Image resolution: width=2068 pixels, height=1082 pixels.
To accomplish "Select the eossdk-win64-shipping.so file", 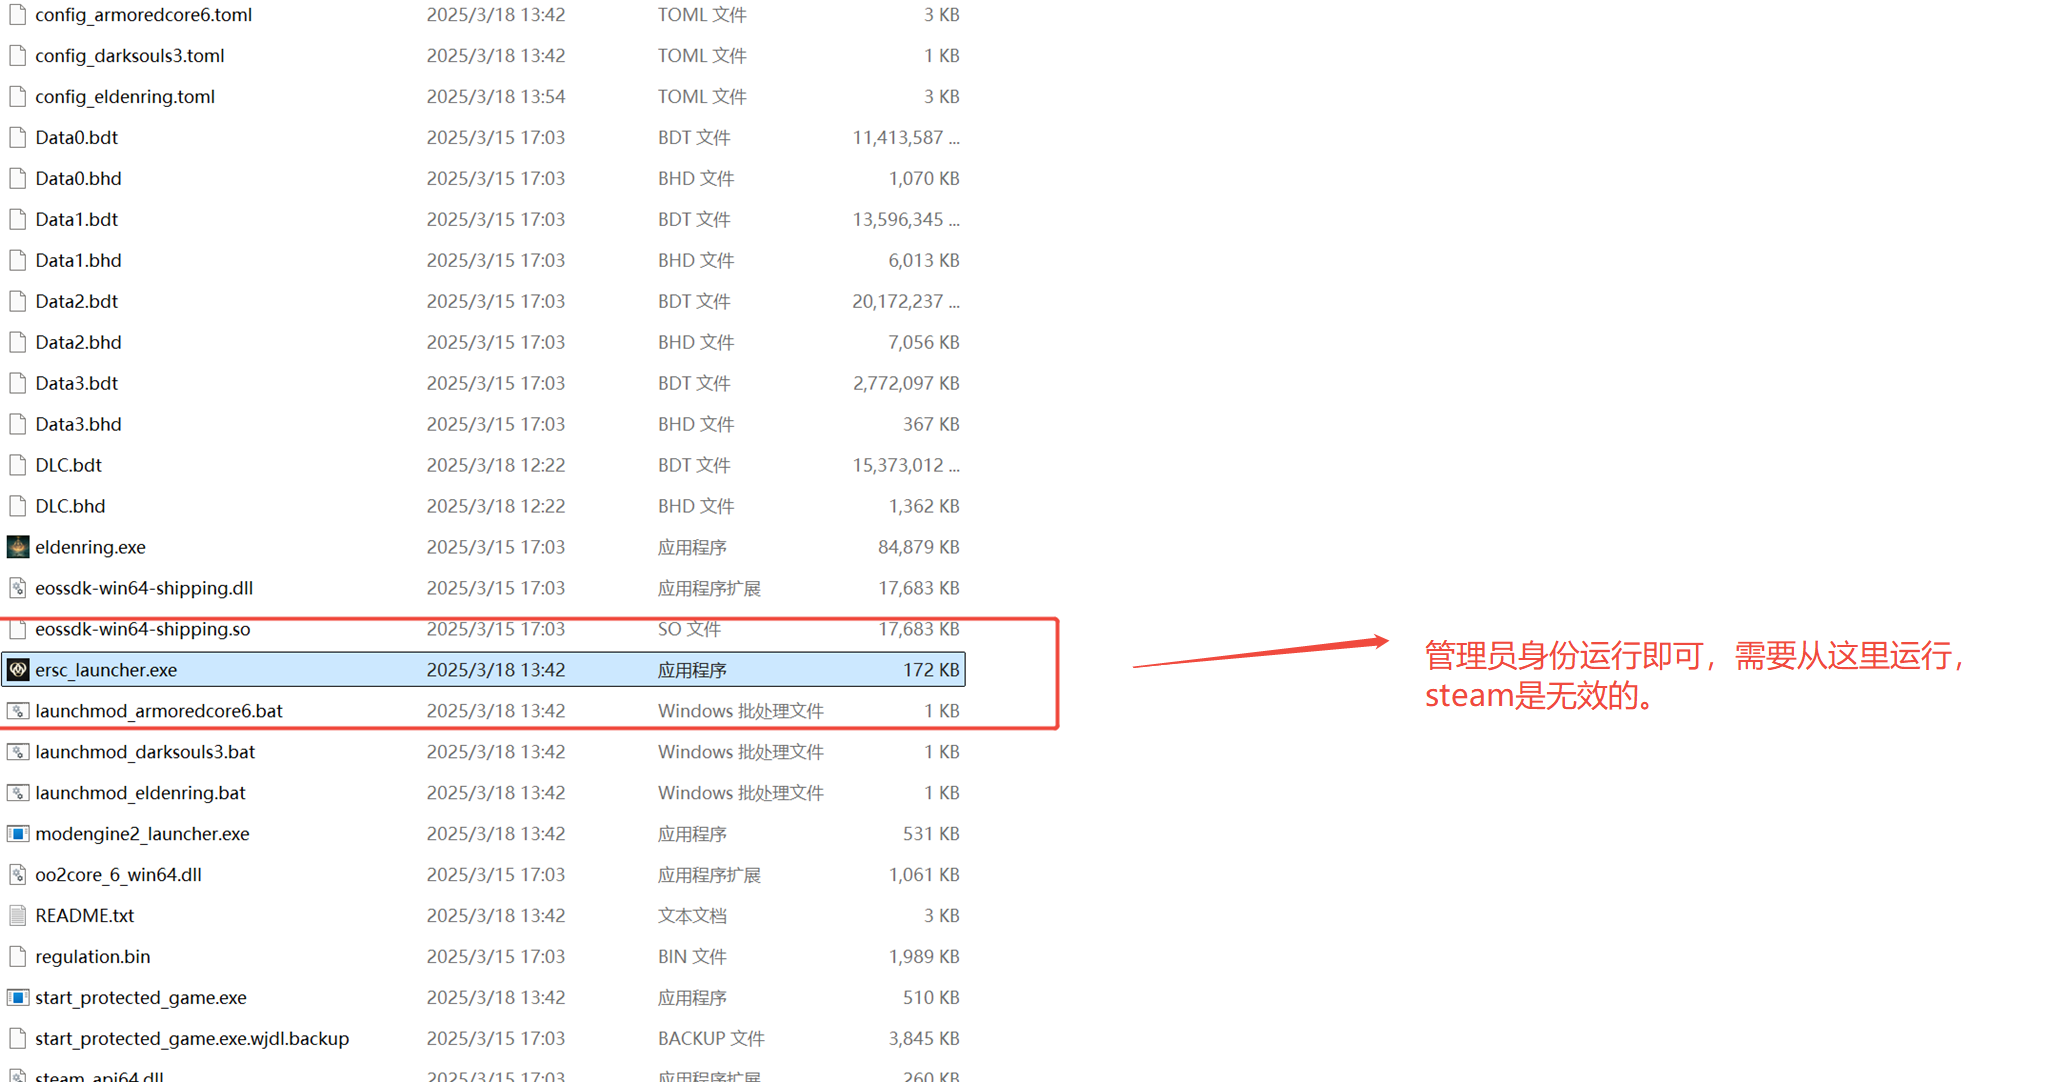I will click(143, 629).
